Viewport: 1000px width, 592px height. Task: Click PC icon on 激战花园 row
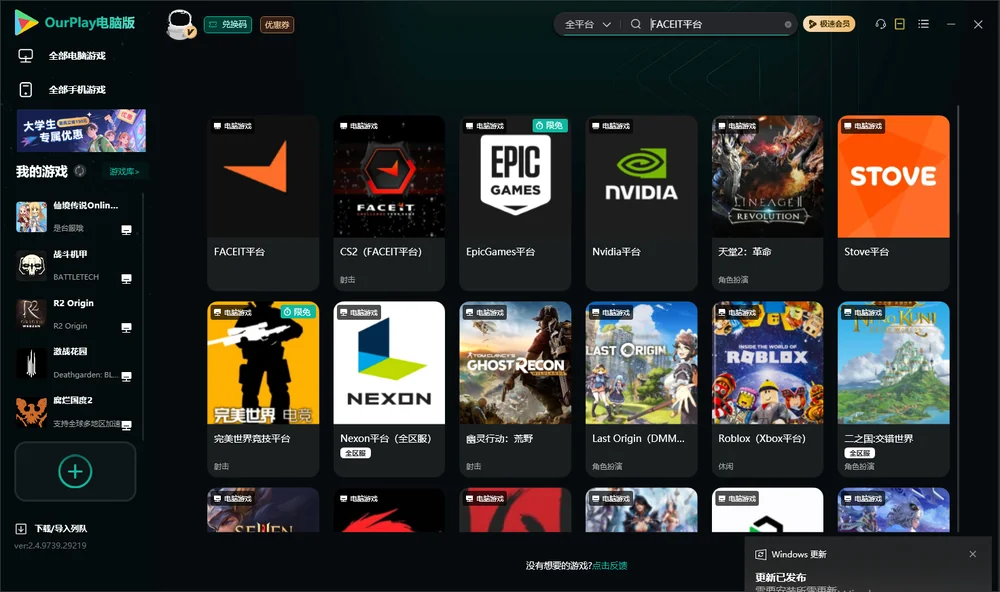click(126, 376)
